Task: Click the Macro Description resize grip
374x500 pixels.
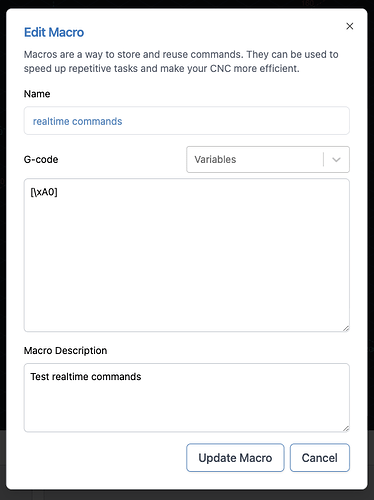Action: (346, 429)
